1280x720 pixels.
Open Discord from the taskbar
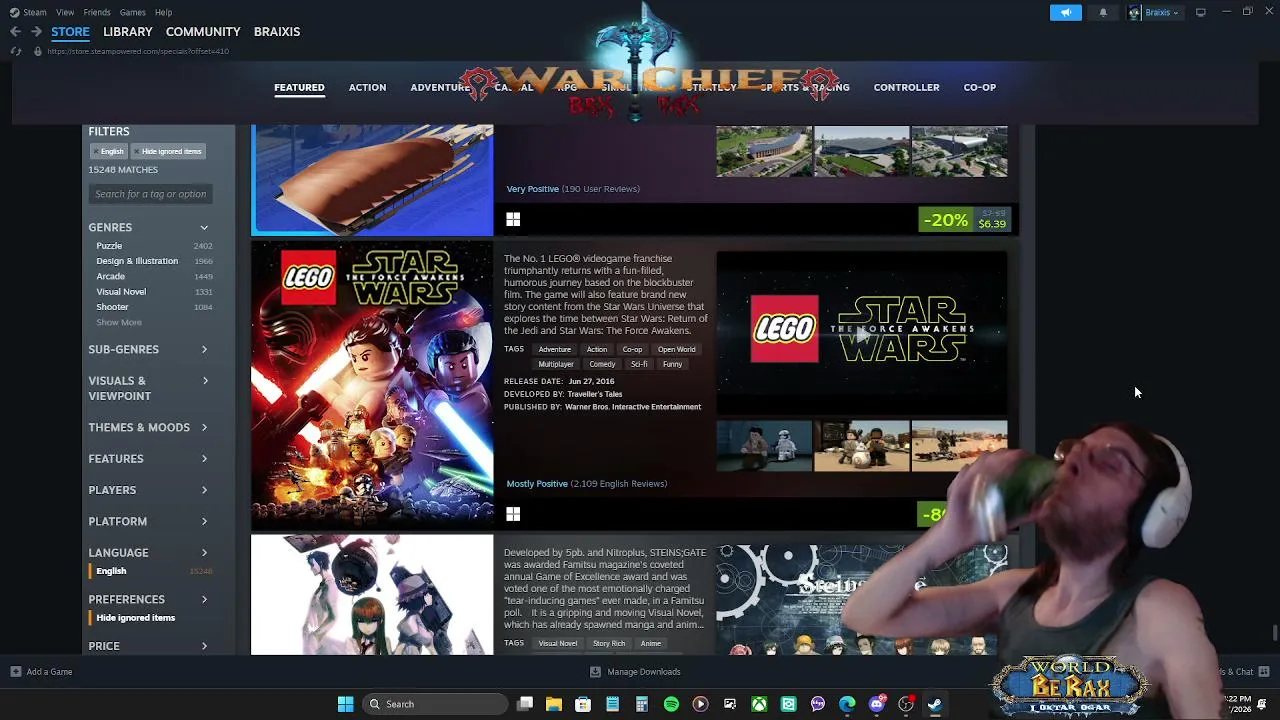[x=877, y=704]
